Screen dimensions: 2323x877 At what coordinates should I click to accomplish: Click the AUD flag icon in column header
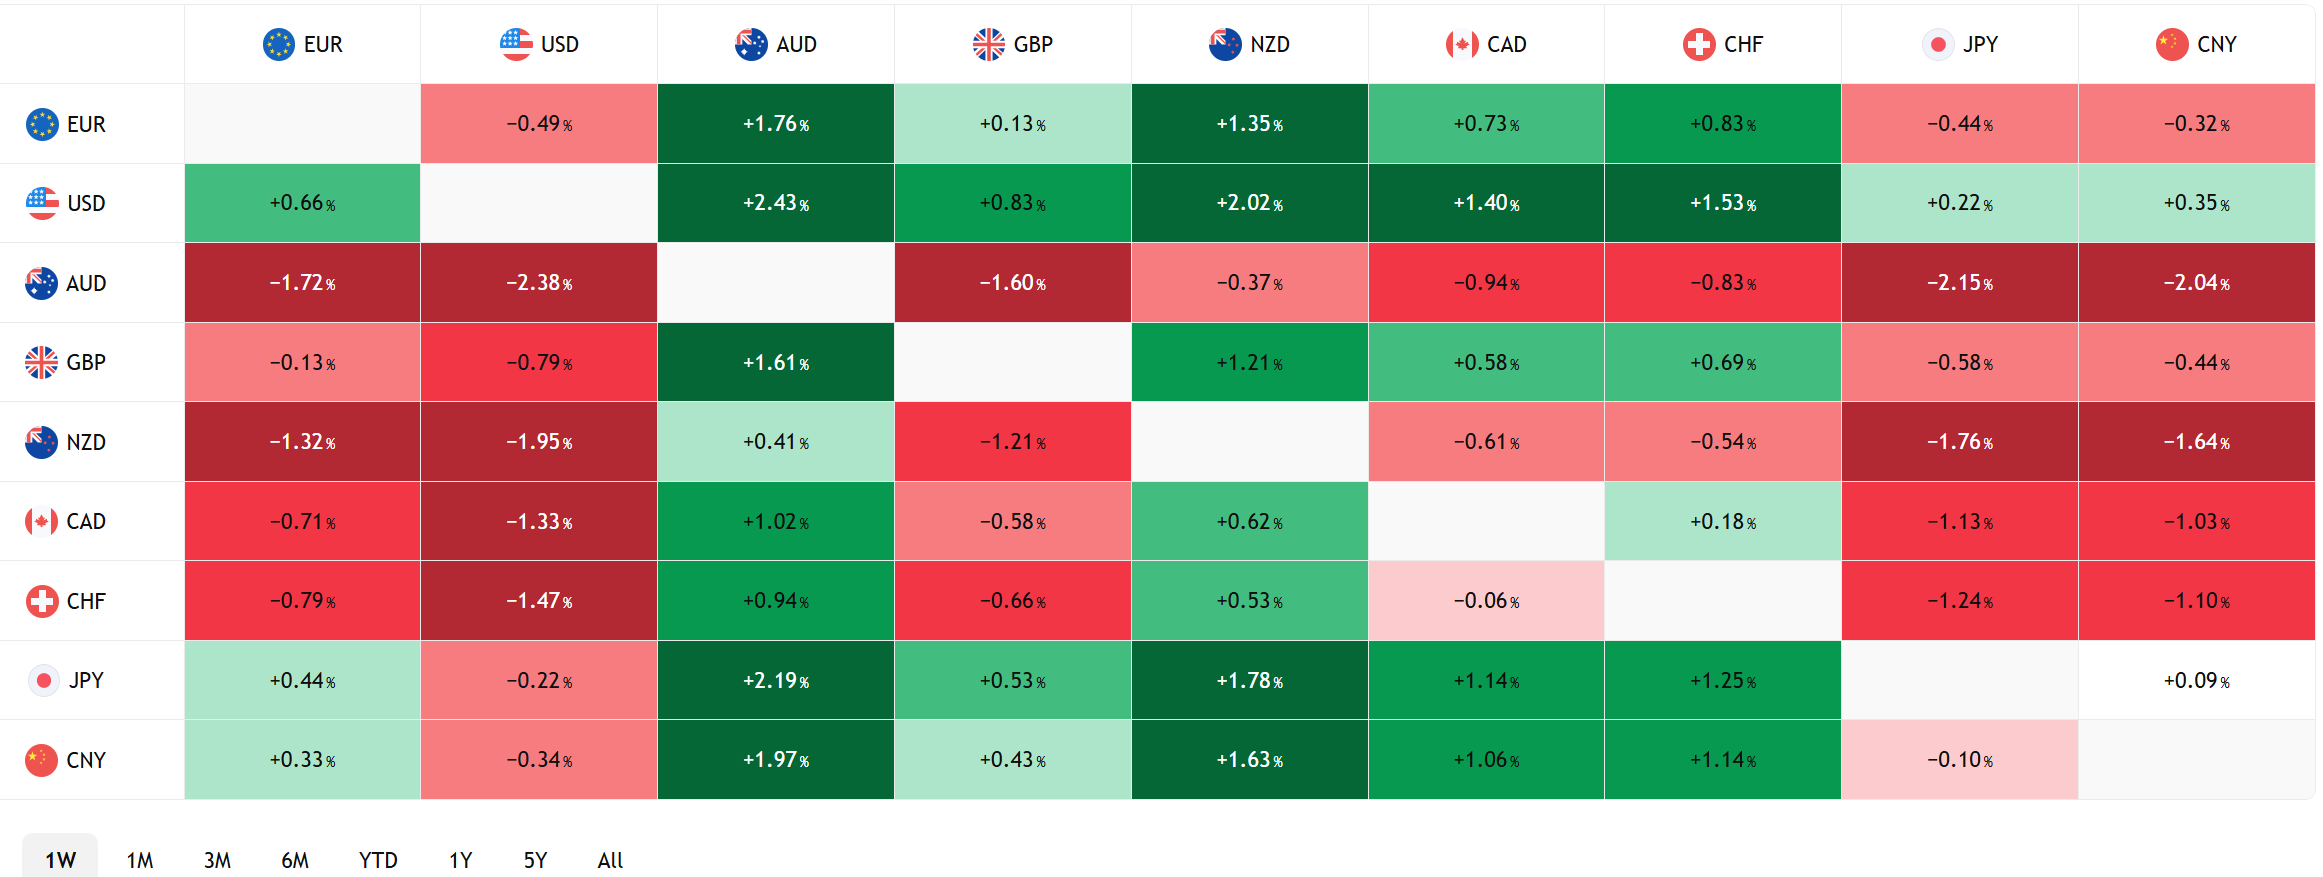click(751, 44)
